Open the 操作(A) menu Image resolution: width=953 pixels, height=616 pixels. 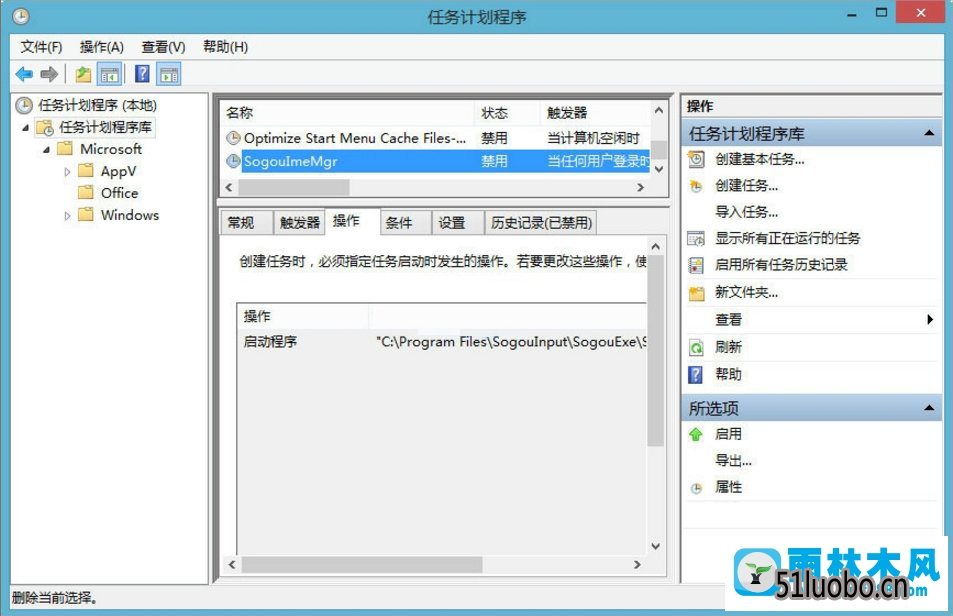(101, 47)
